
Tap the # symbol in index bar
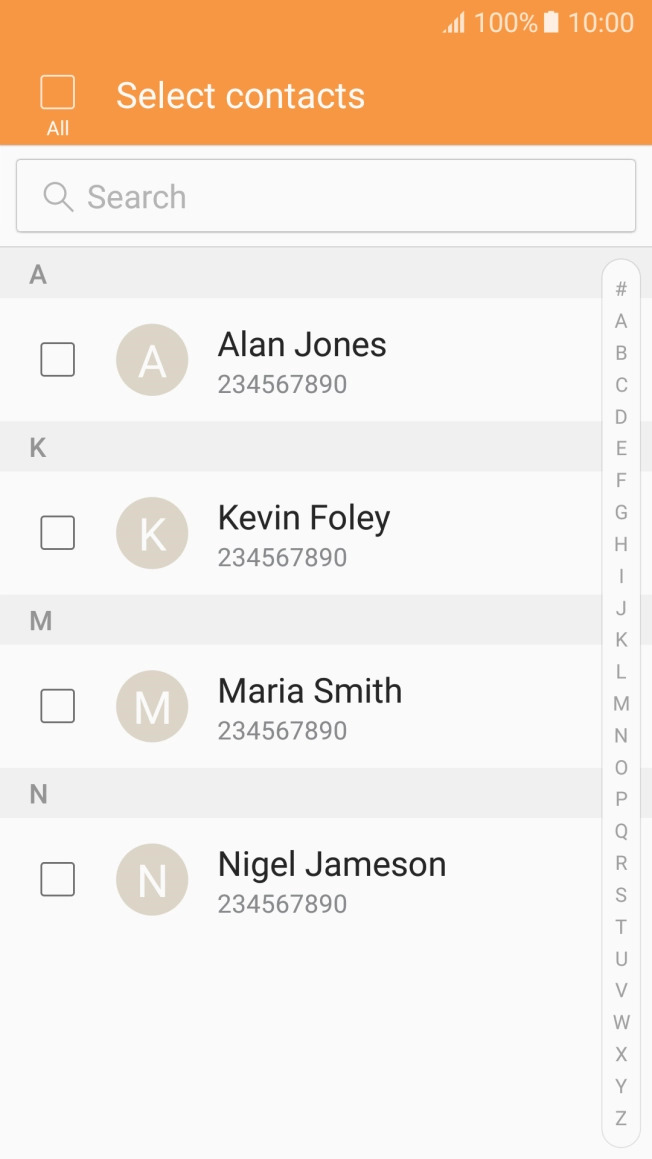621,289
